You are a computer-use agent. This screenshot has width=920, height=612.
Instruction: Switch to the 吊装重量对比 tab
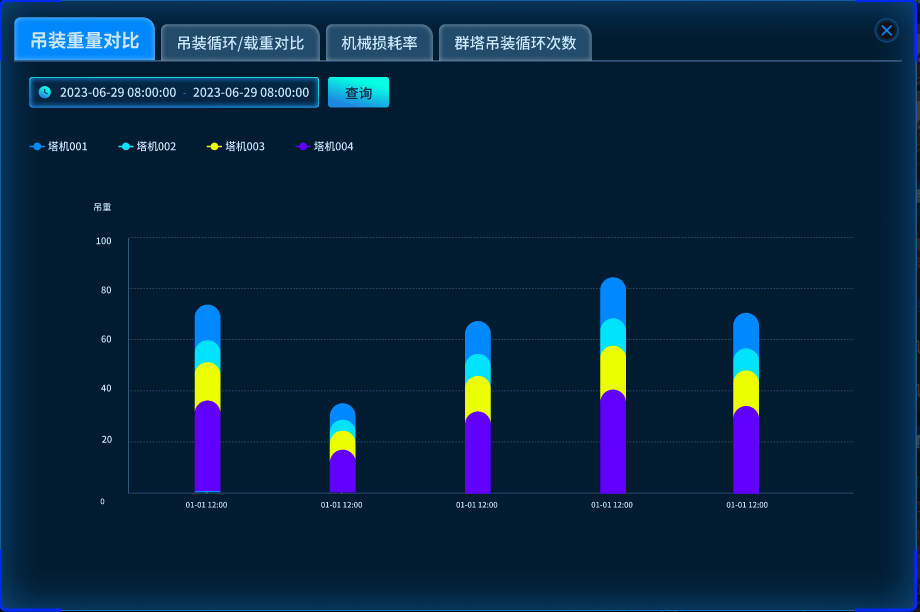point(85,41)
